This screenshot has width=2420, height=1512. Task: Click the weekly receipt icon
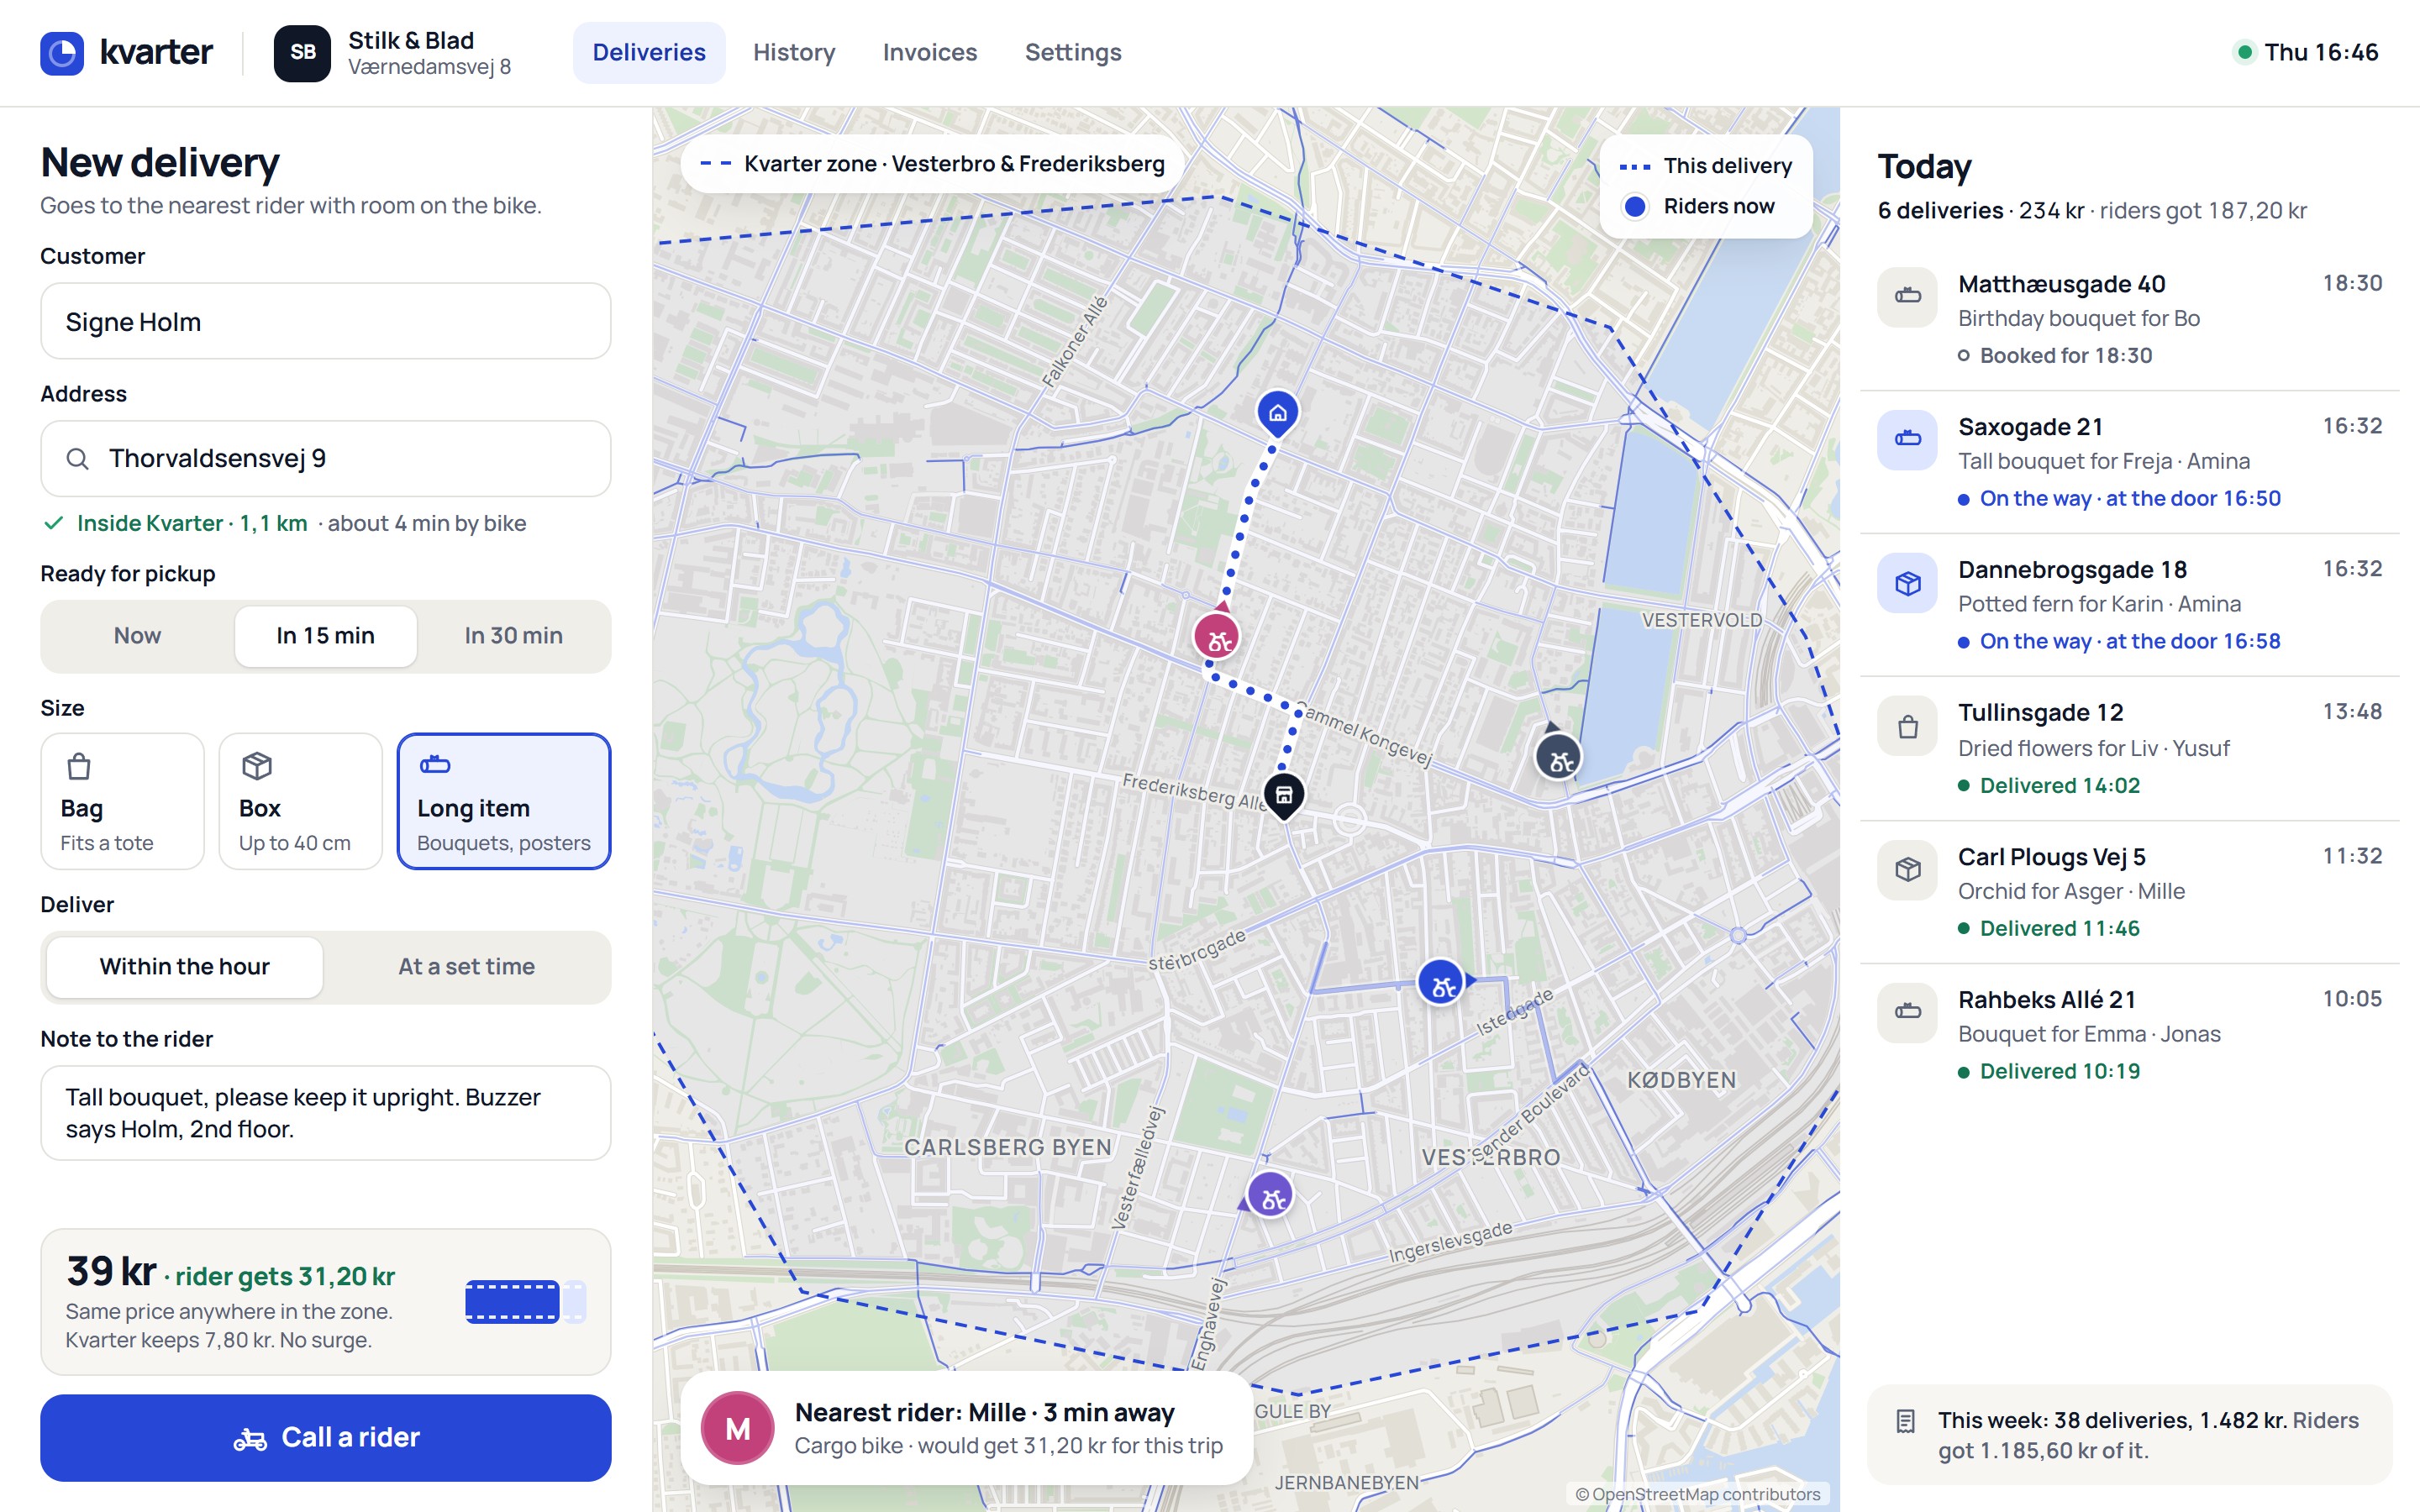click(x=1905, y=1421)
